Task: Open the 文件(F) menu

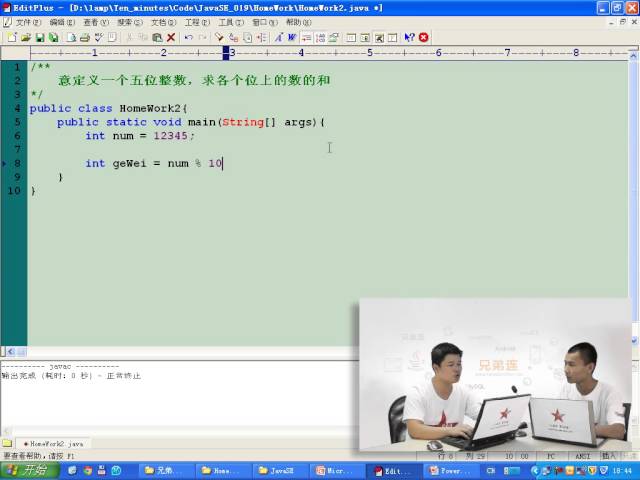Action: (x=28, y=22)
